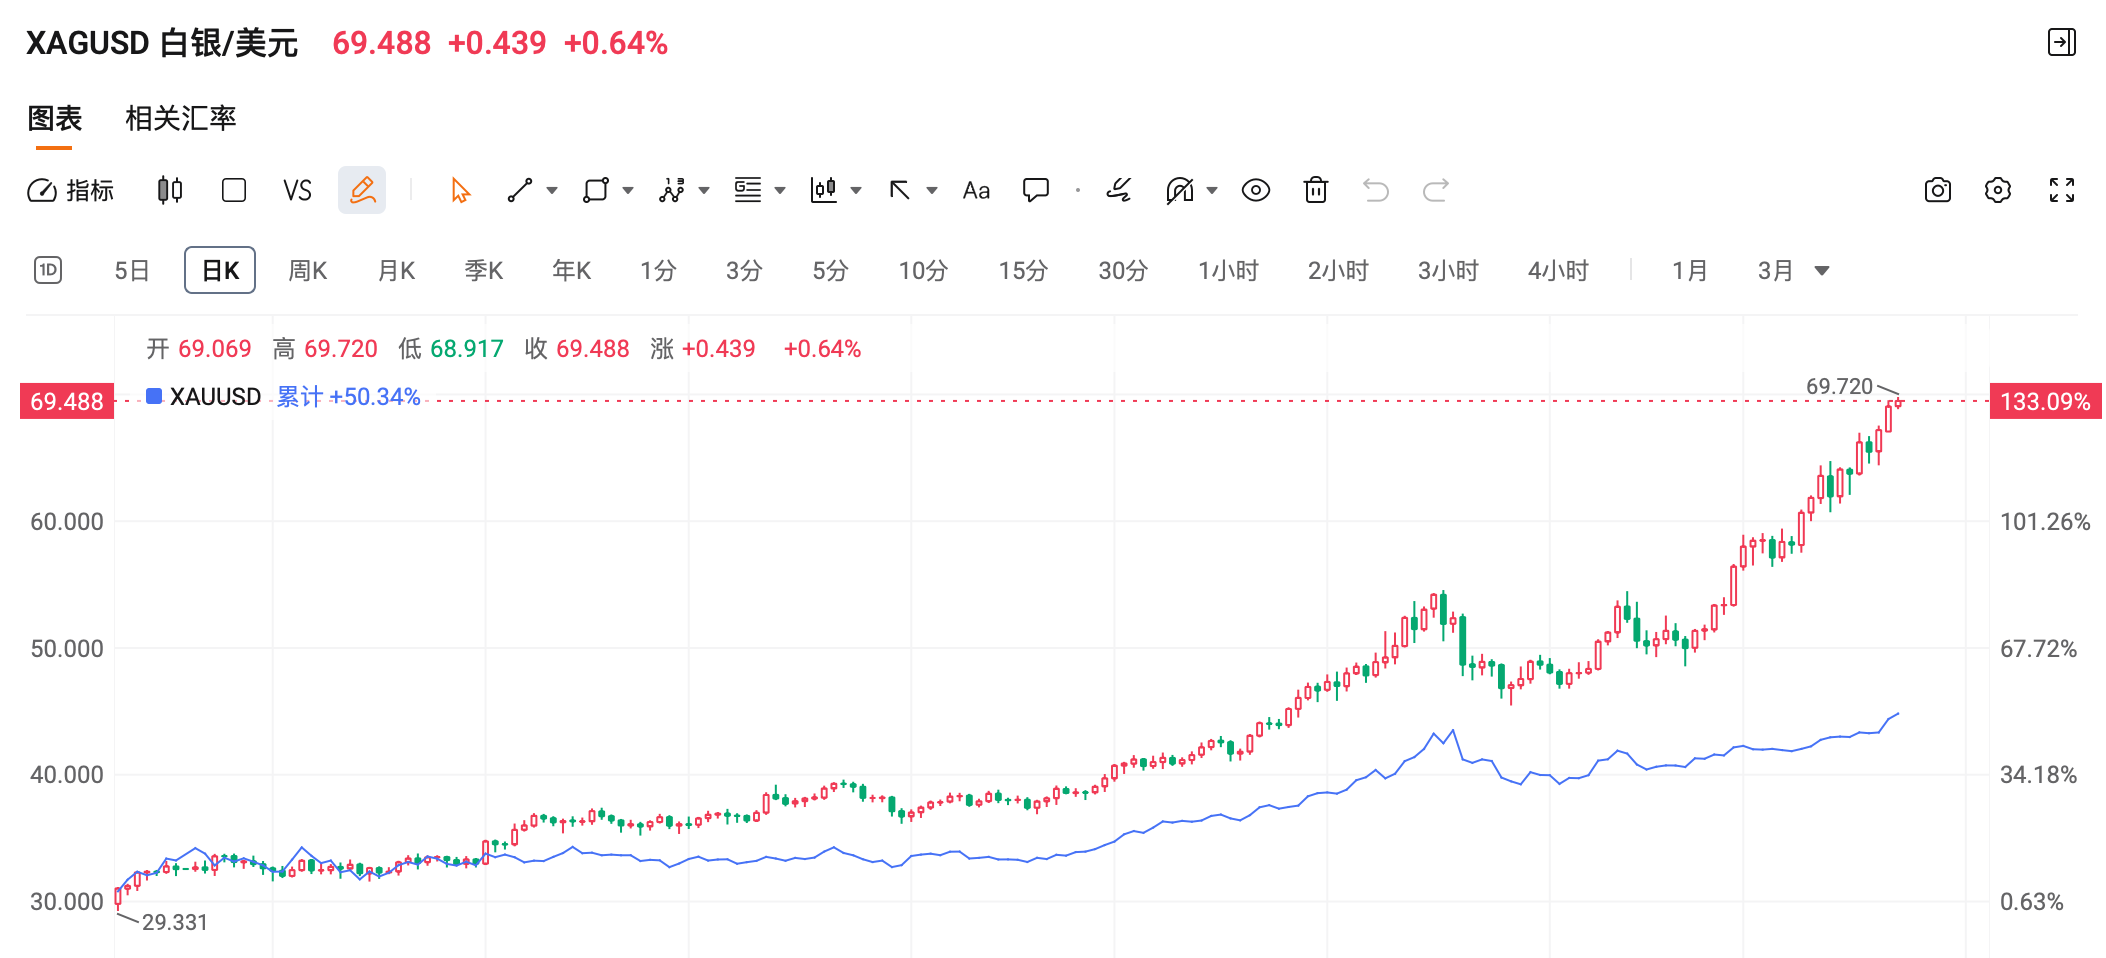
Task: Open the 3月 range dropdown arrow
Action: pyautogui.click(x=1822, y=271)
